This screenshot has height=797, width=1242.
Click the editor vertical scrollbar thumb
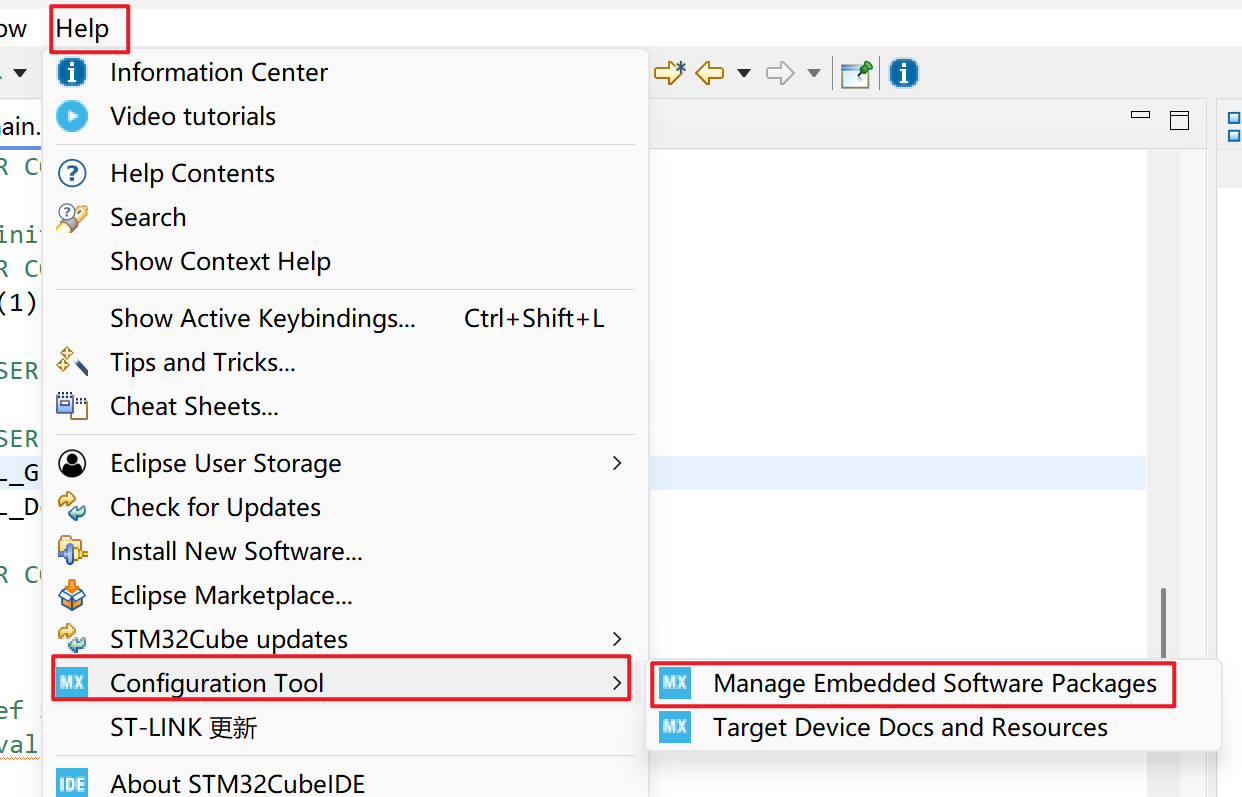tap(1163, 623)
